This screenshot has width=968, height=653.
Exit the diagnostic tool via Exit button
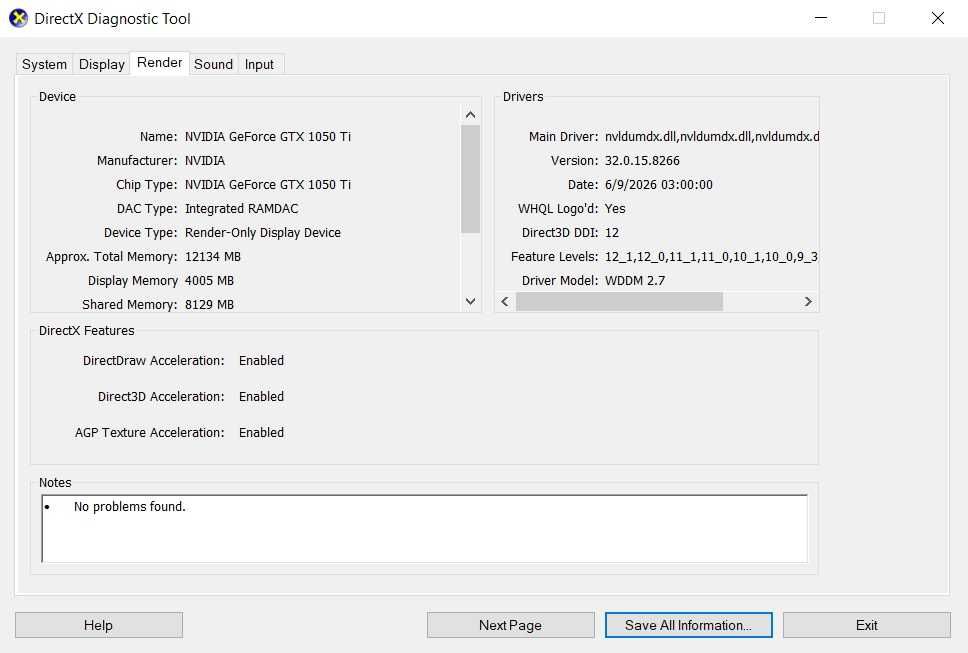(x=867, y=625)
